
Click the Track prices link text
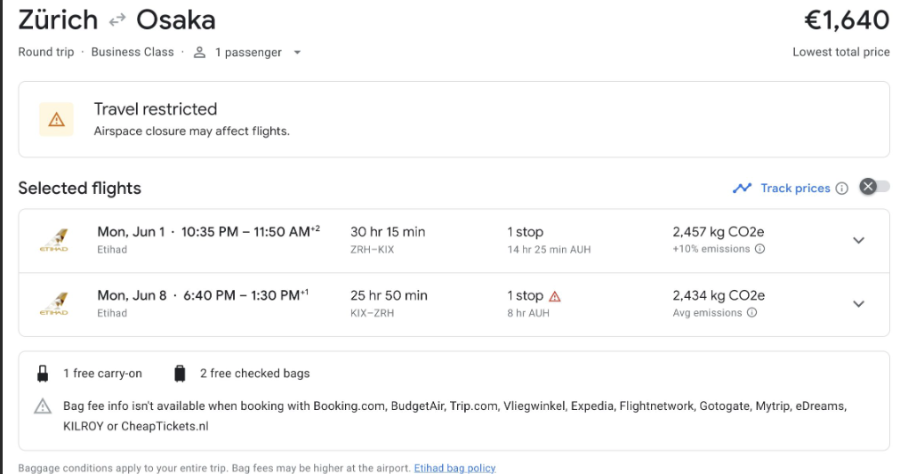tap(795, 188)
